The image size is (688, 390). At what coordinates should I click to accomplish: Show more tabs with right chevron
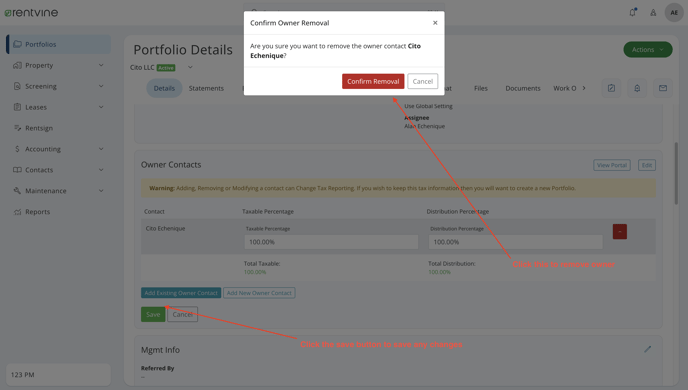[x=584, y=88]
